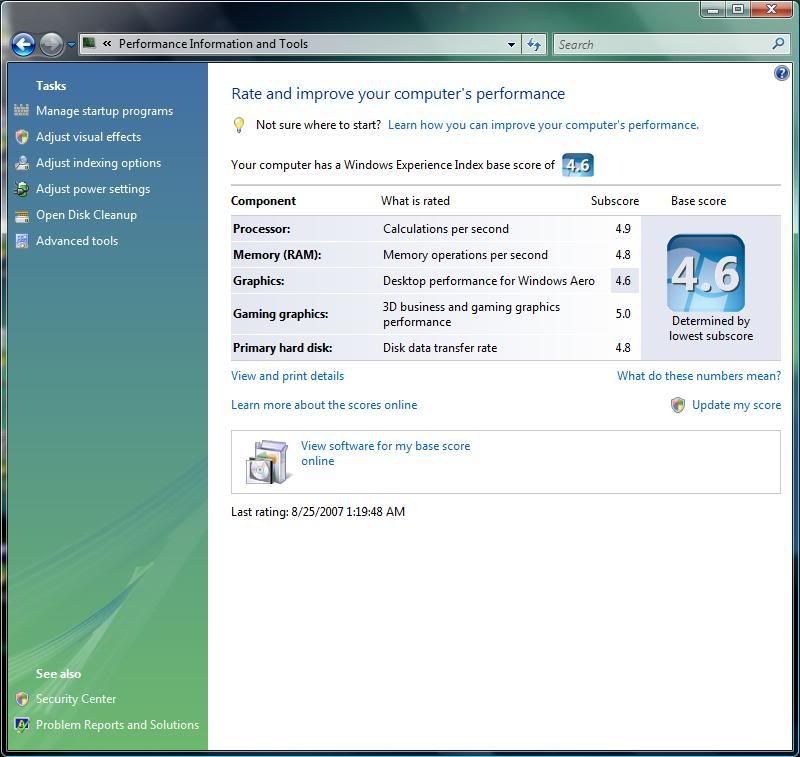Viewport: 800px width, 757px height.
Task: Click the software box and CD icon
Action: point(269,462)
